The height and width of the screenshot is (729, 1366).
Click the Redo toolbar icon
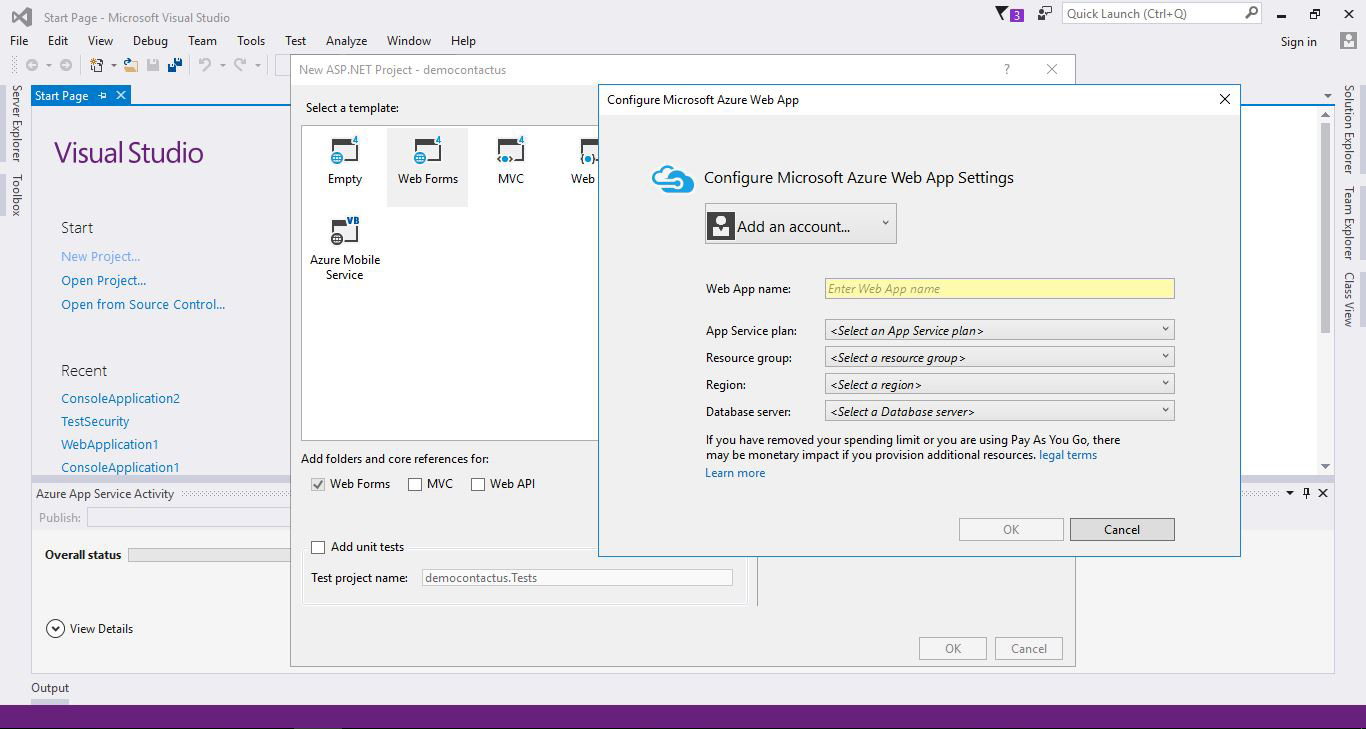point(240,65)
